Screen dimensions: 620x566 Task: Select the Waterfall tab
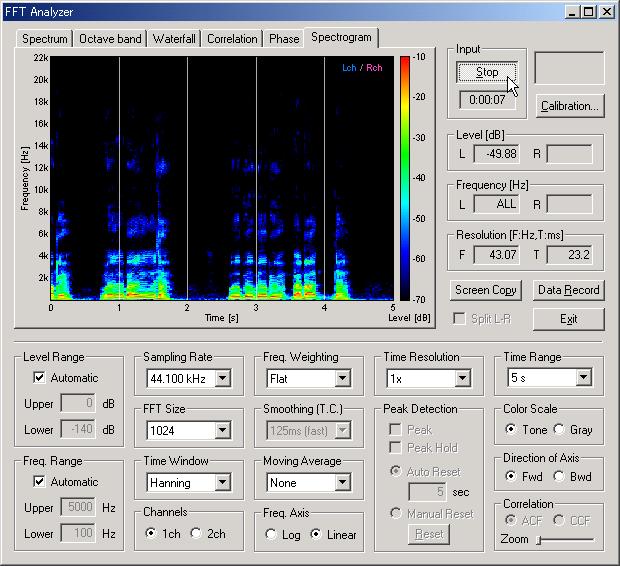[x=174, y=39]
